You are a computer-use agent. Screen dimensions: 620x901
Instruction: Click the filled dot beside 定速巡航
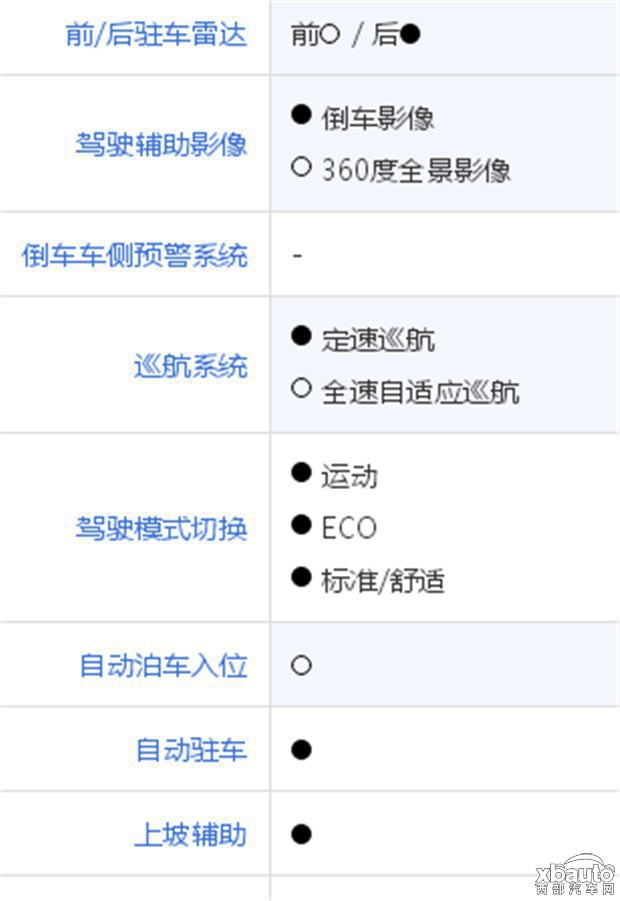tap(301, 336)
